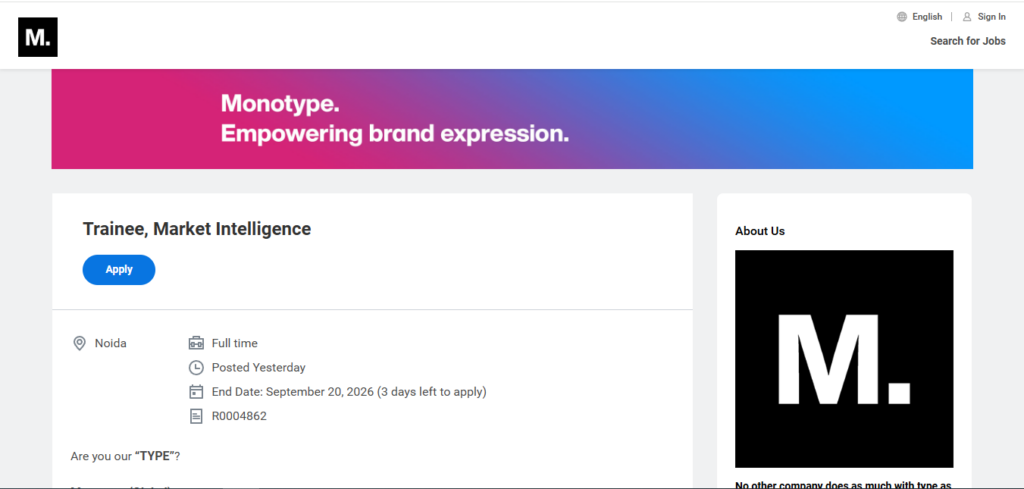Click the calendar icon beside End Date
This screenshot has height=489, width=1024.
[196, 392]
